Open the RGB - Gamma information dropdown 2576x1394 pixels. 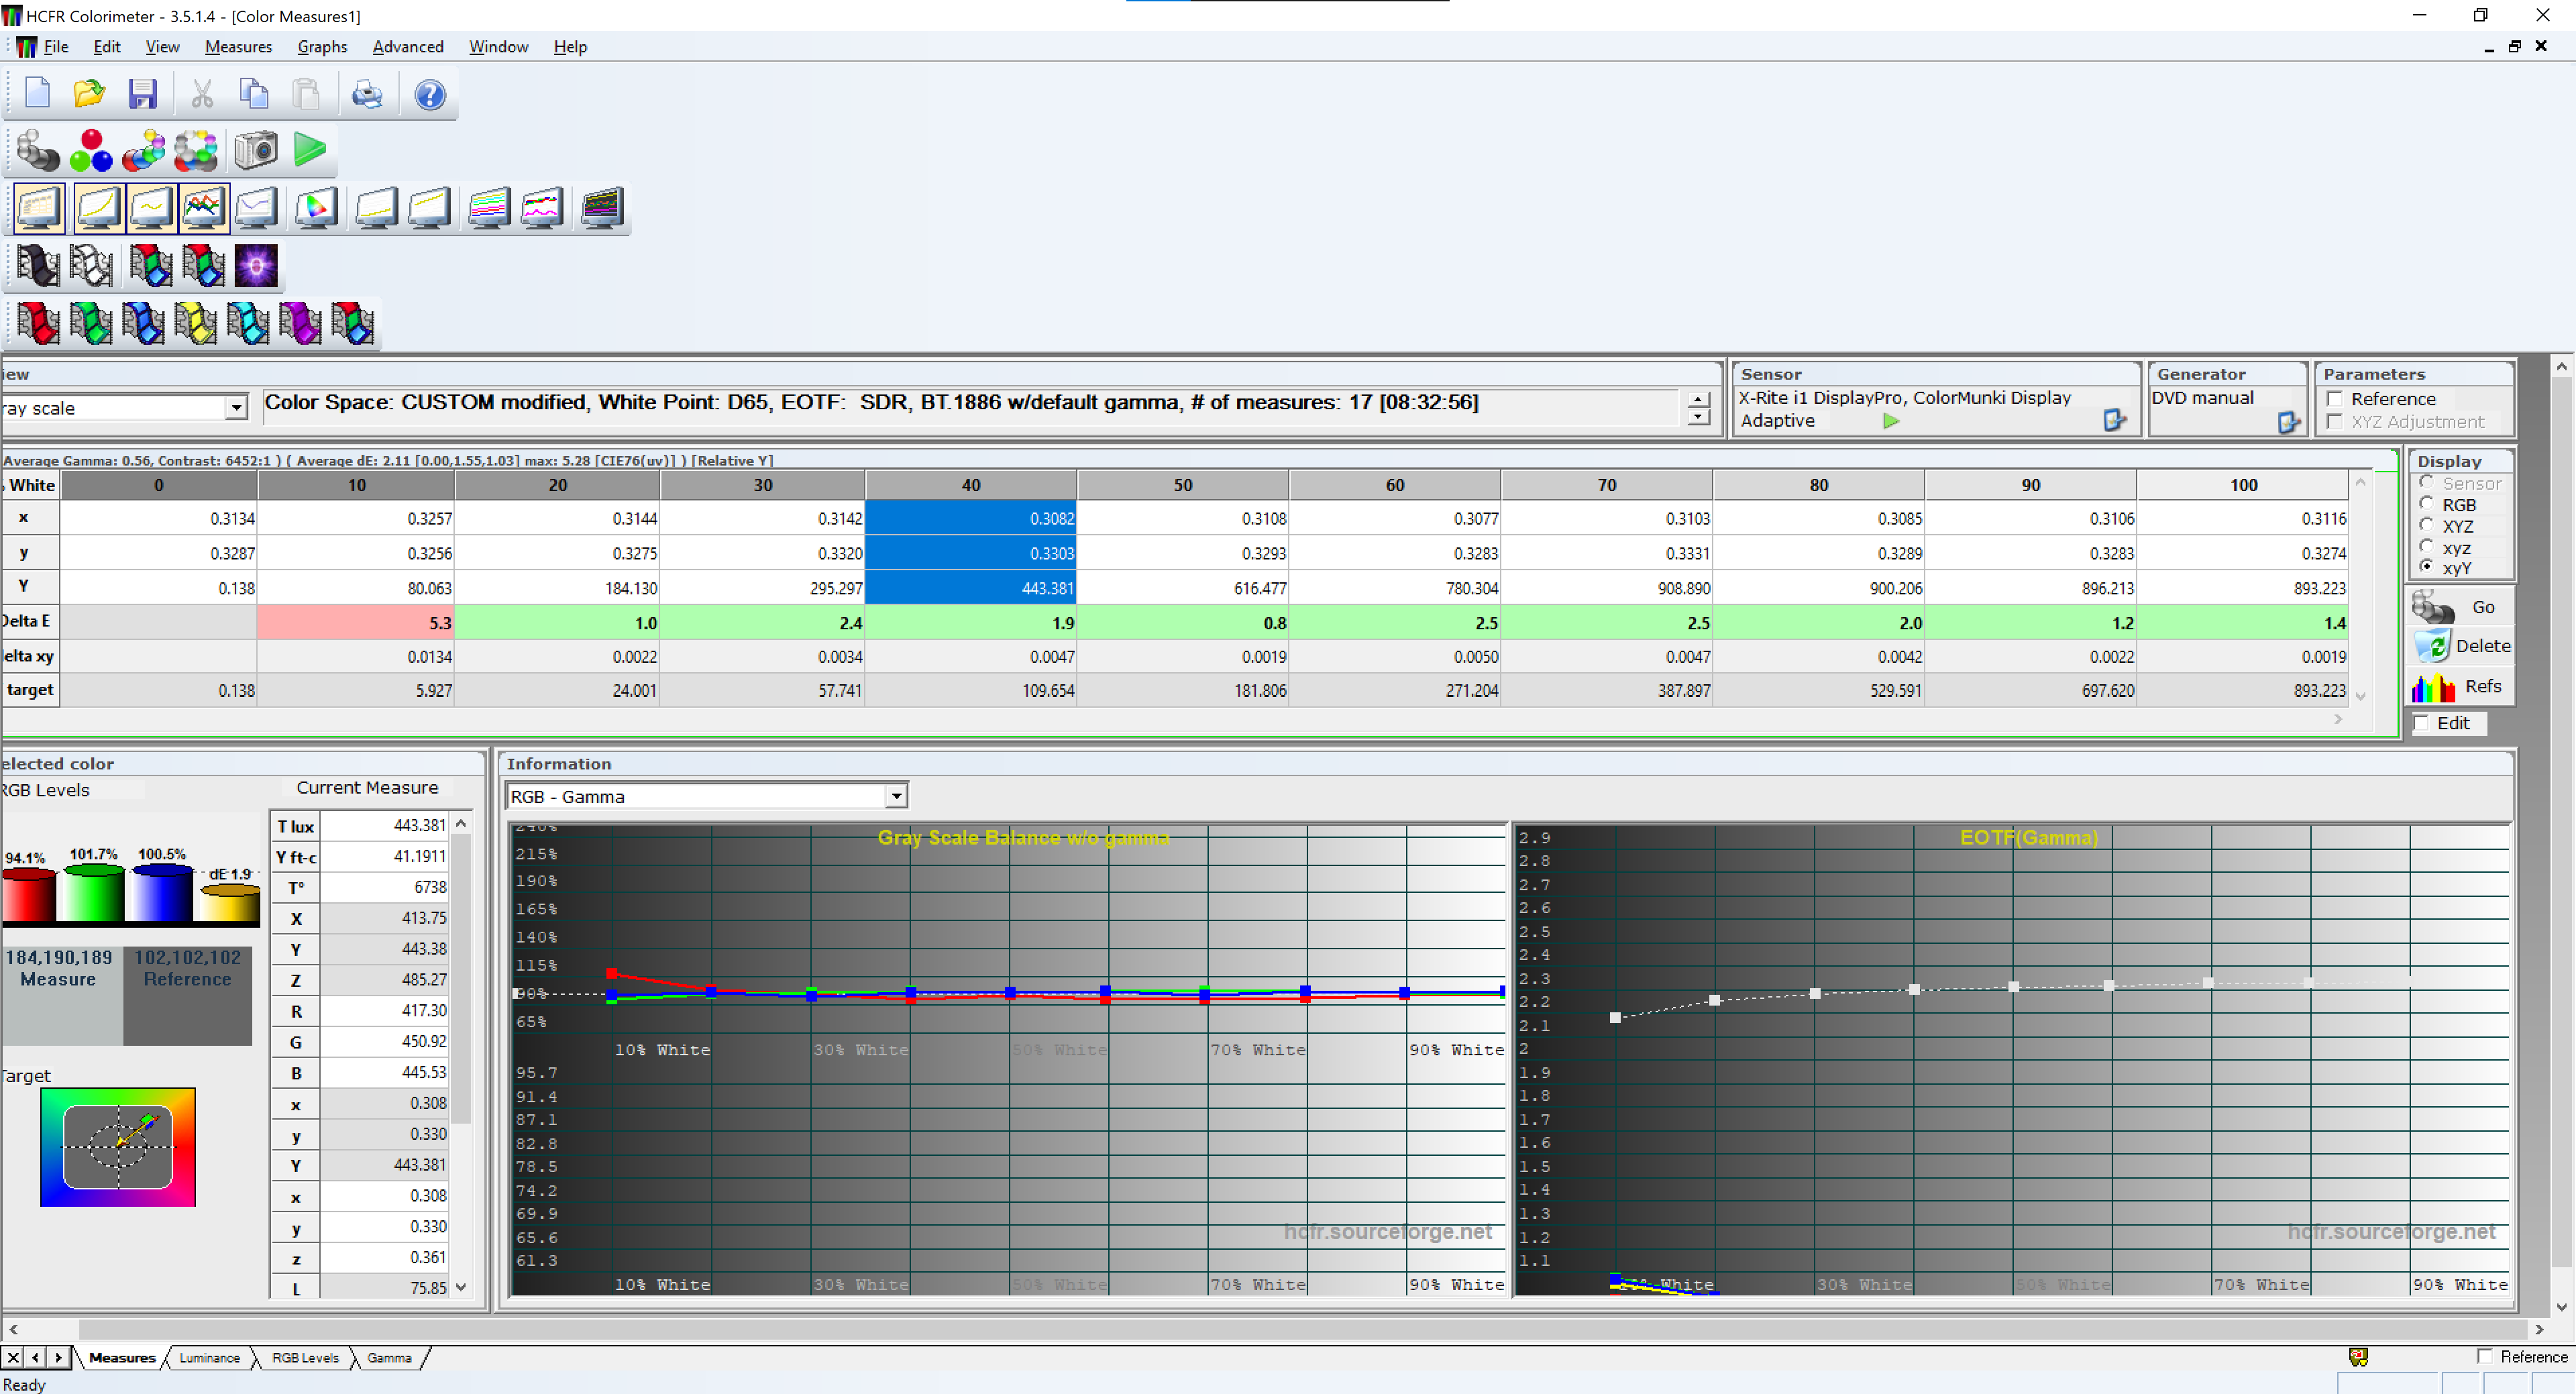tap(896, 797)
